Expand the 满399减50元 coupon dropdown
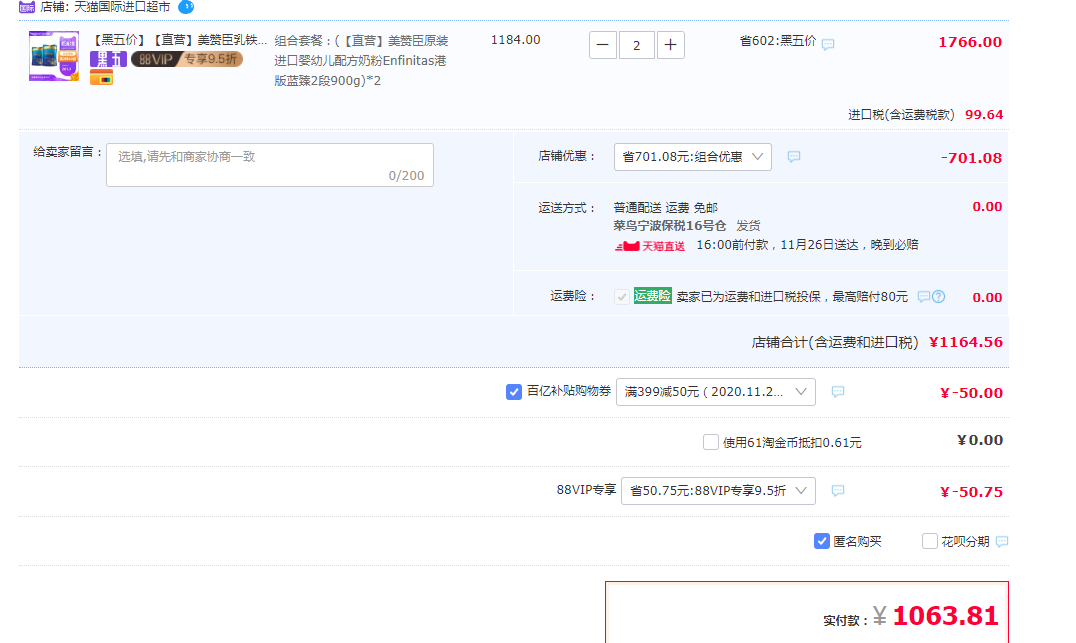 click(716, 392)
